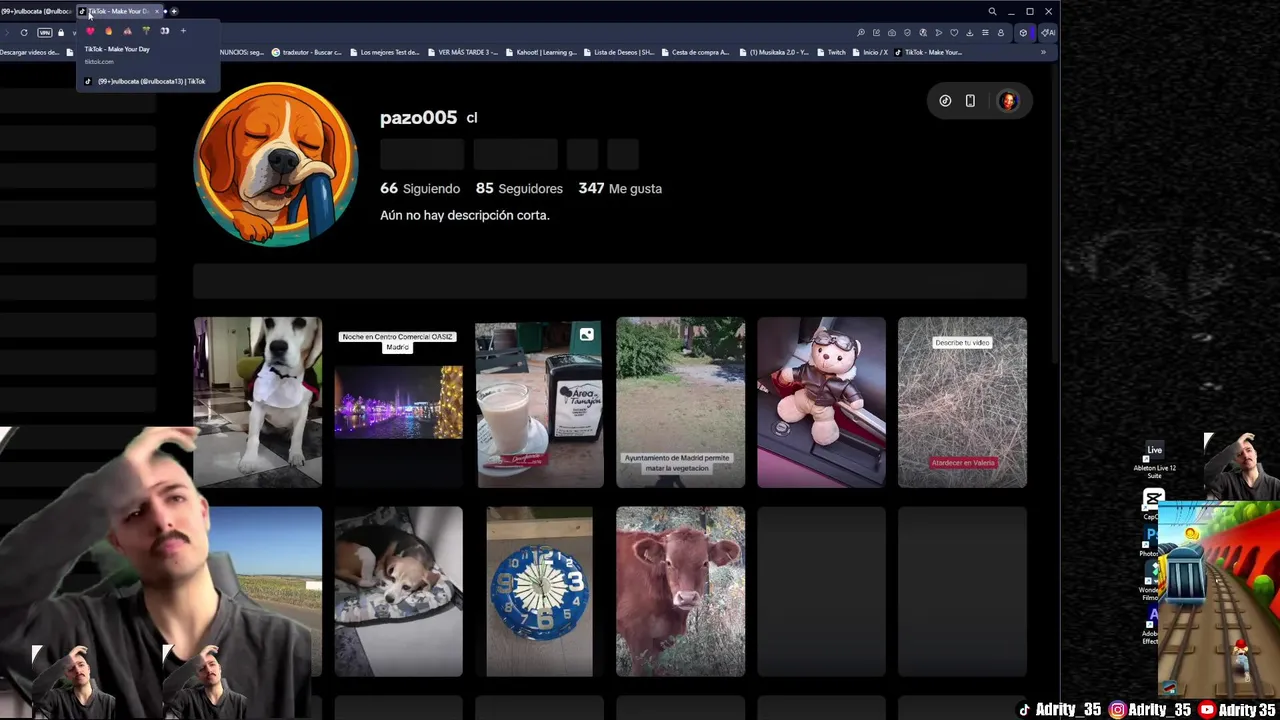Toggle the VPN badge in address bar
This screenshot has width=1280, height=720.
coord(44,32)
